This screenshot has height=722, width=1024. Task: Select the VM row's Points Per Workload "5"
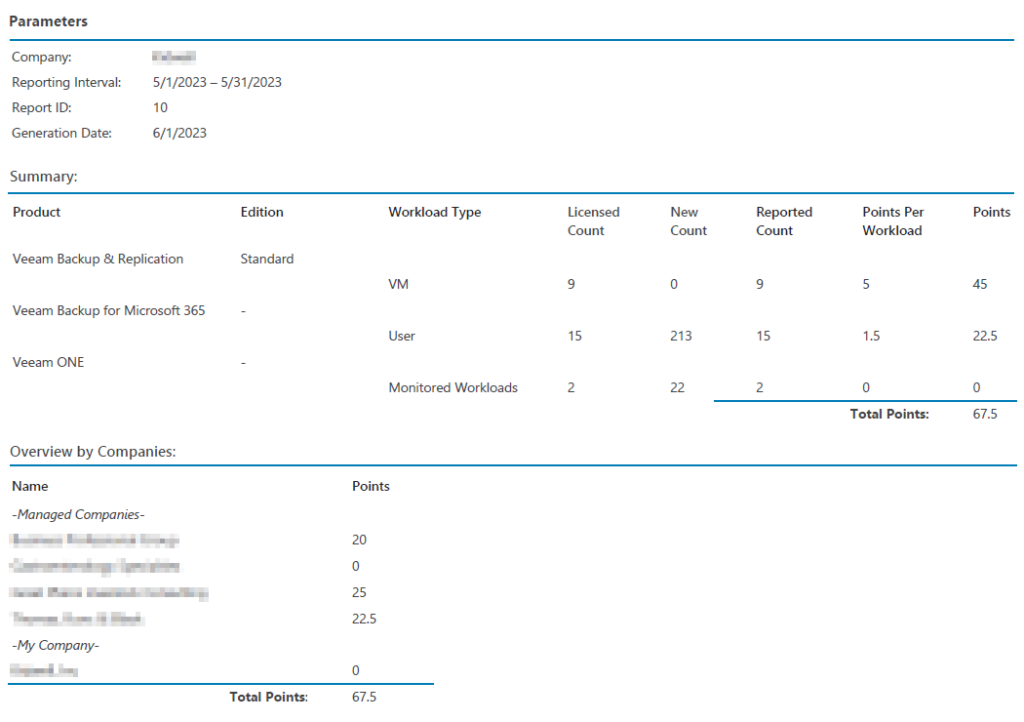point(866,284)
